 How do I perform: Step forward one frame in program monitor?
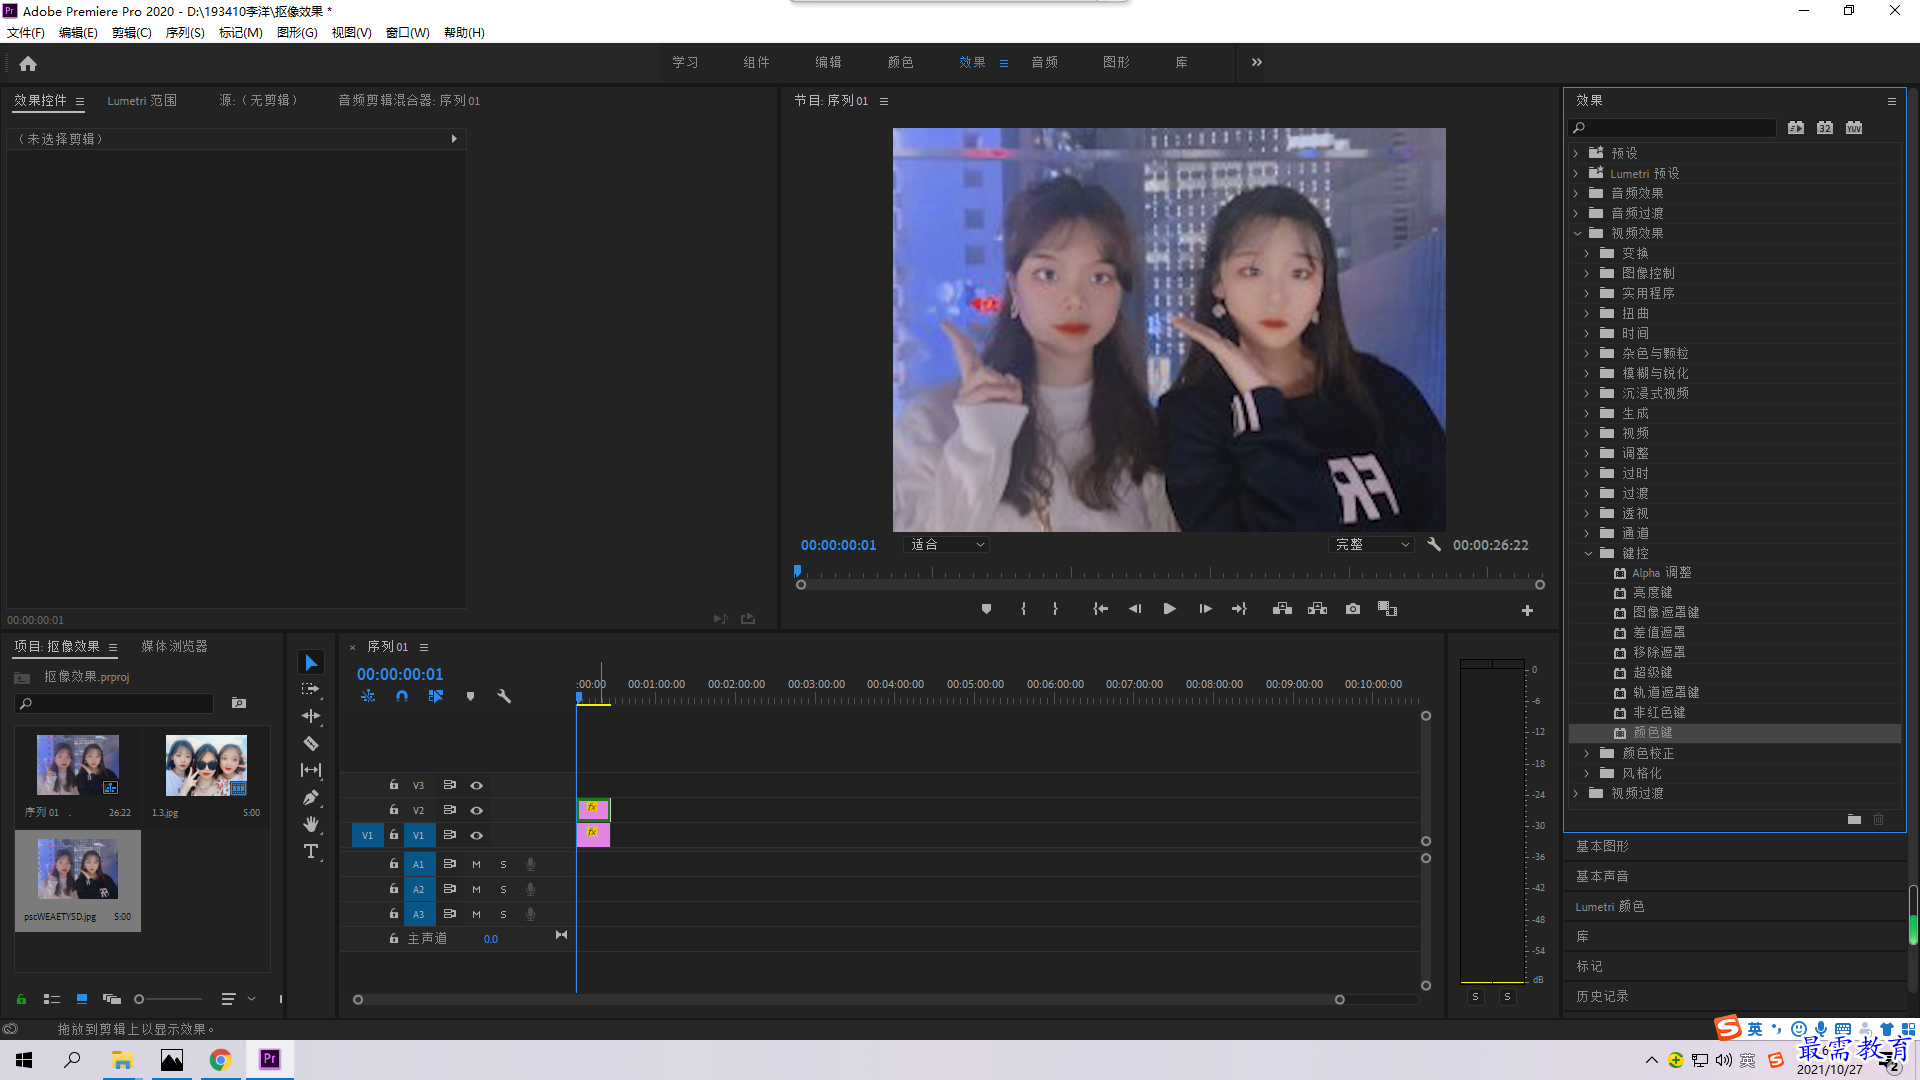[x=1205, y=609]
